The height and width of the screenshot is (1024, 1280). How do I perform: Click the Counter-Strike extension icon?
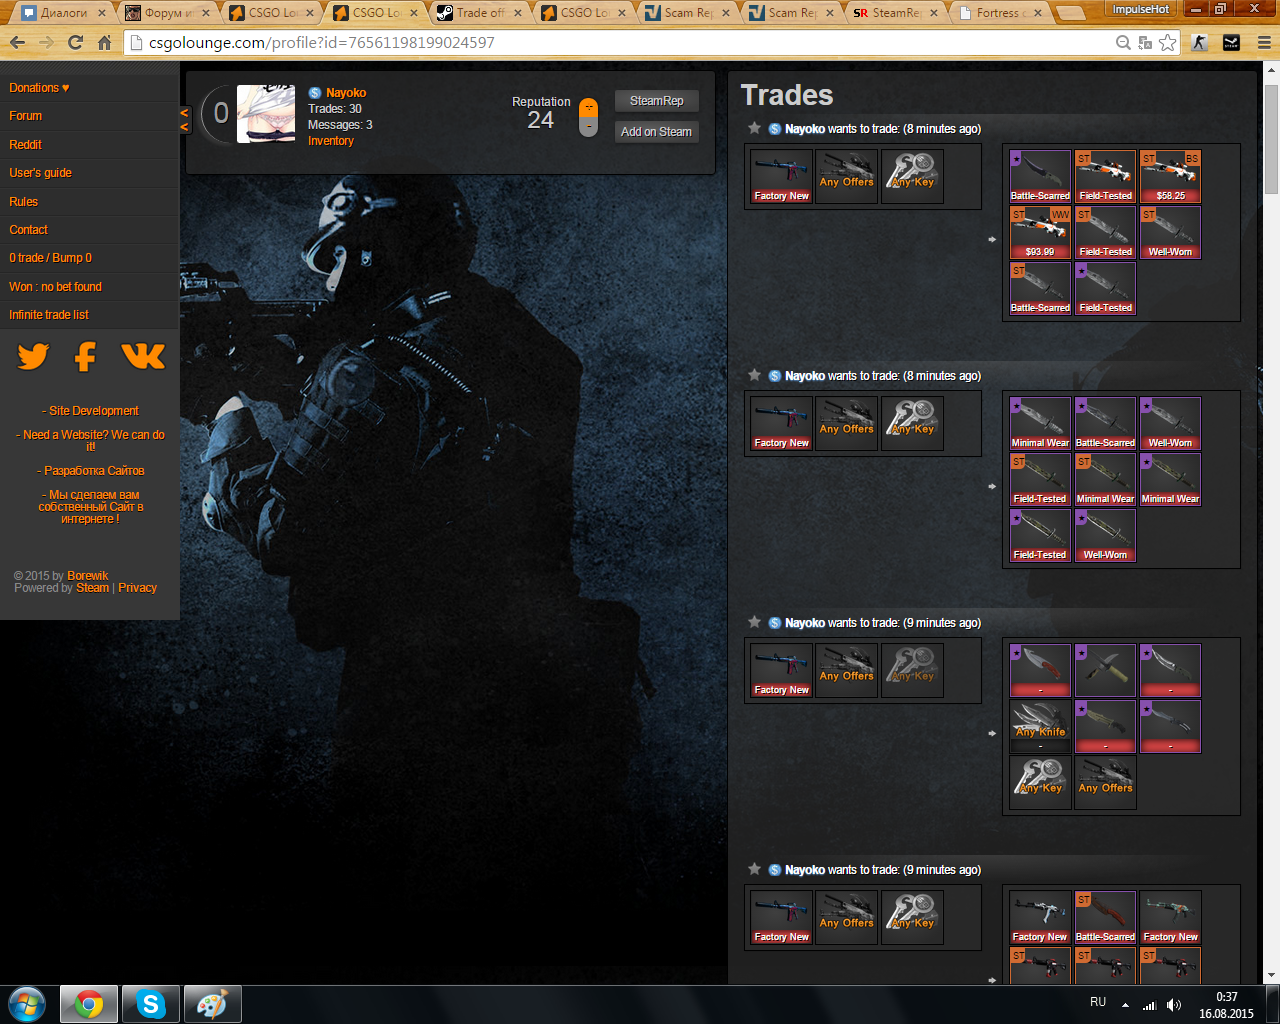tap(1199, 43)
